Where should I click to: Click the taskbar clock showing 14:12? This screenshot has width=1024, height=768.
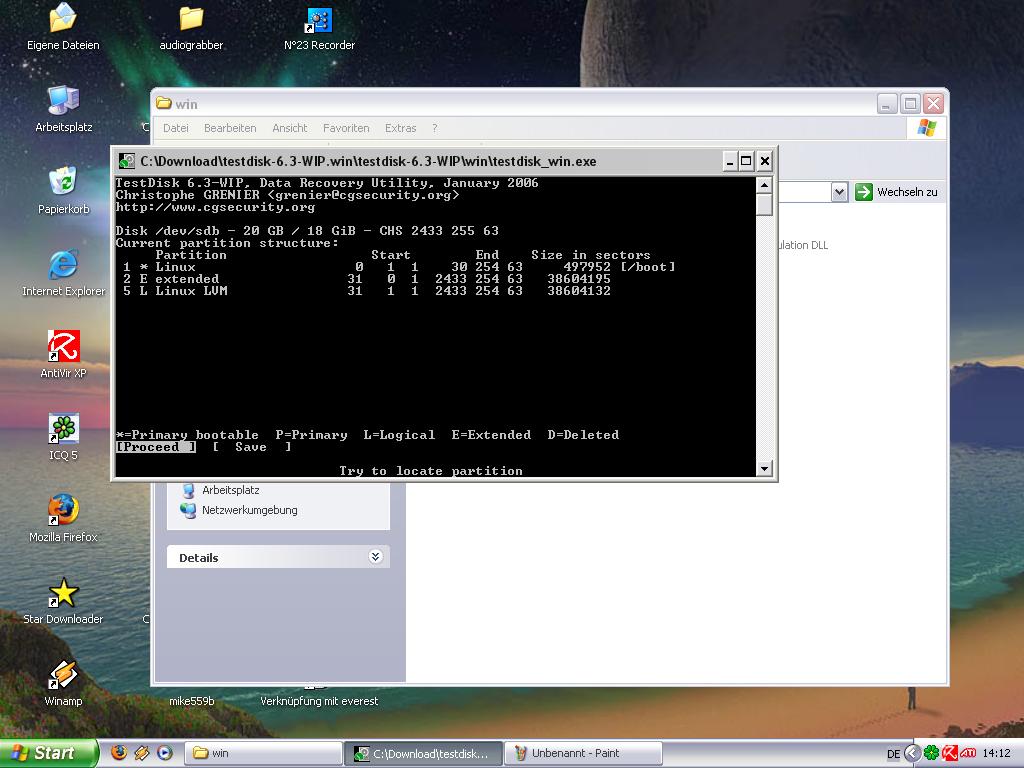pos(996,753)
